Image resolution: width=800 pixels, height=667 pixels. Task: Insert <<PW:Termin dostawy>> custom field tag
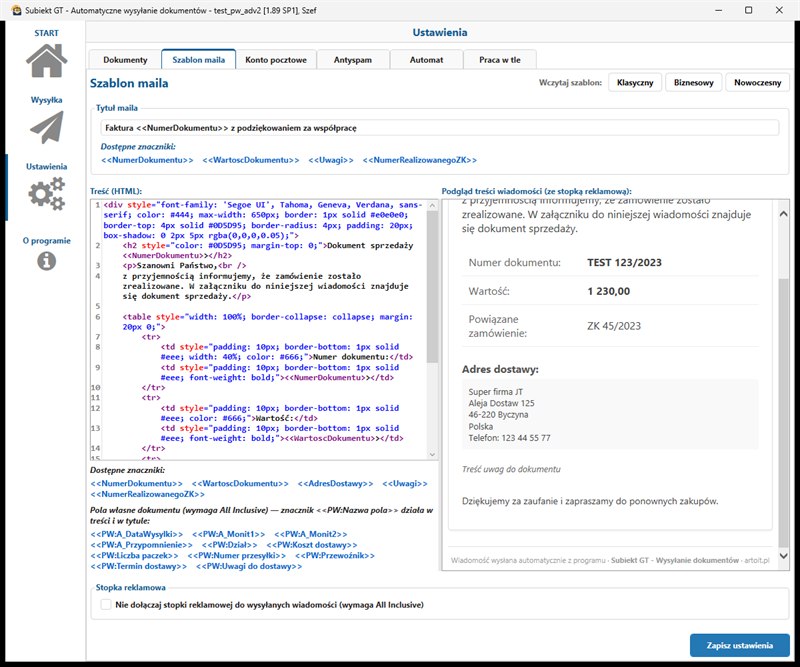[138, 566]
